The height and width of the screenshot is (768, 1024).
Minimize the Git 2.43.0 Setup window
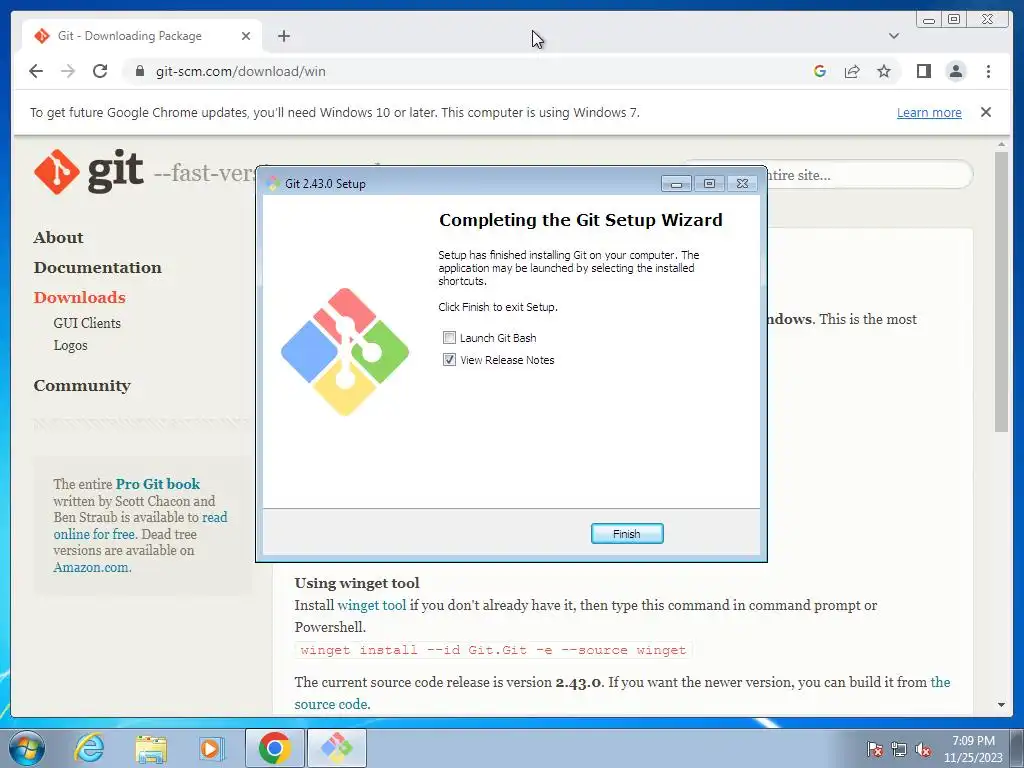point(676,184)
